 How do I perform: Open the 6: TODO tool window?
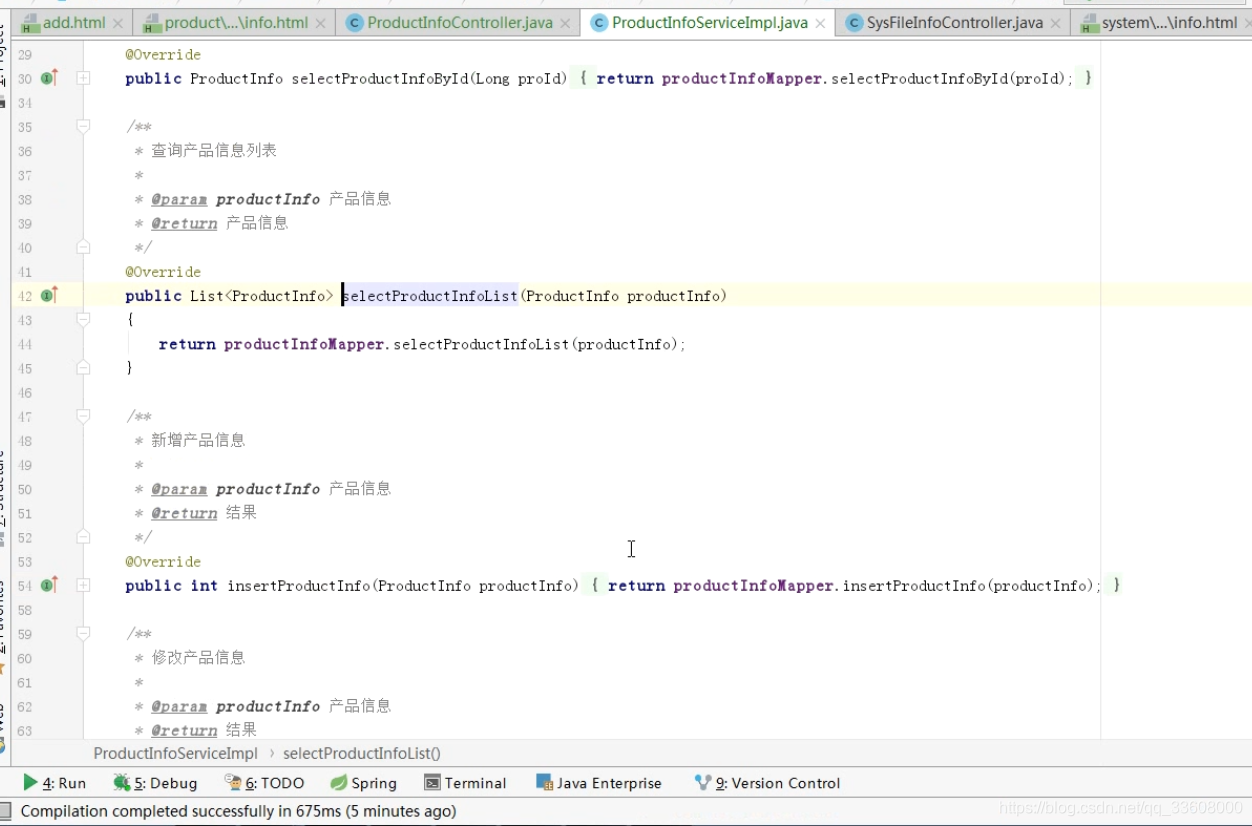(265, 783)
